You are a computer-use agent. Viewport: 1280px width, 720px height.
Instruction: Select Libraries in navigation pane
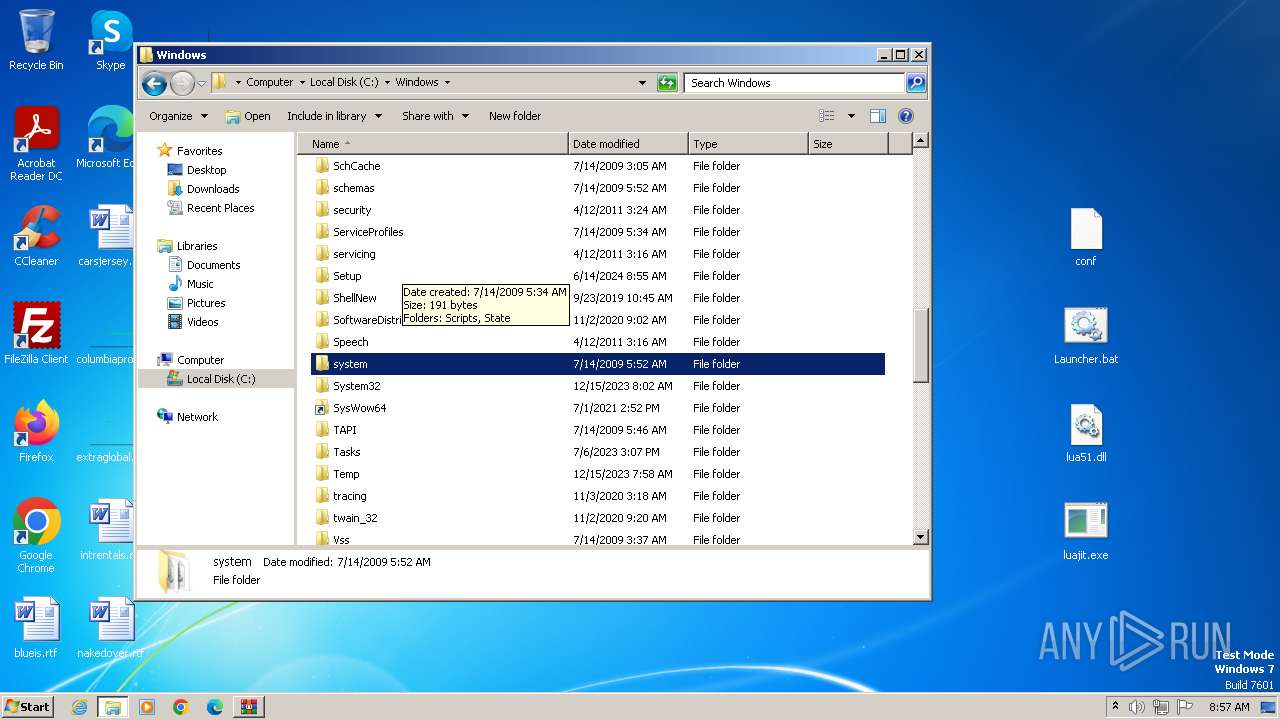pos(197,246)
